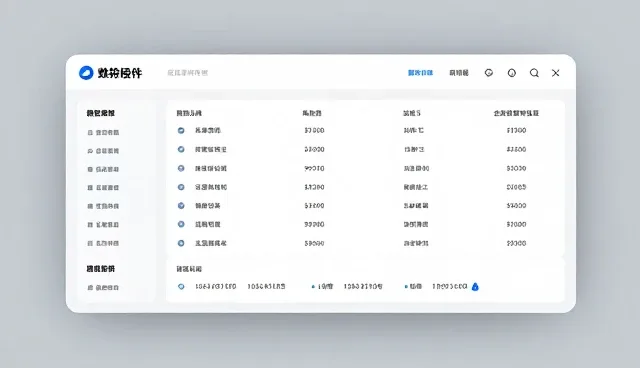This screenshot has width=640, height=368.
Task: Click the circle icon in the fourth table row
Action: (181, 187)
